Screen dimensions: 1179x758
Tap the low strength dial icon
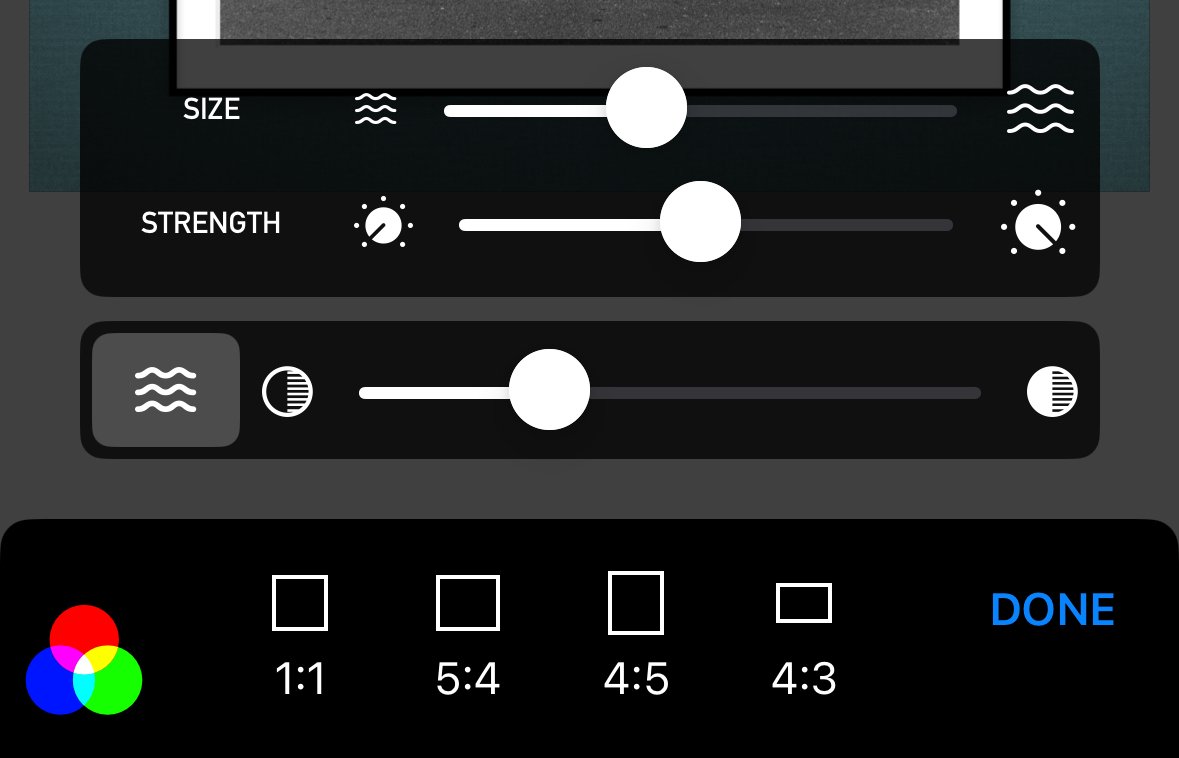coord(383,223)
